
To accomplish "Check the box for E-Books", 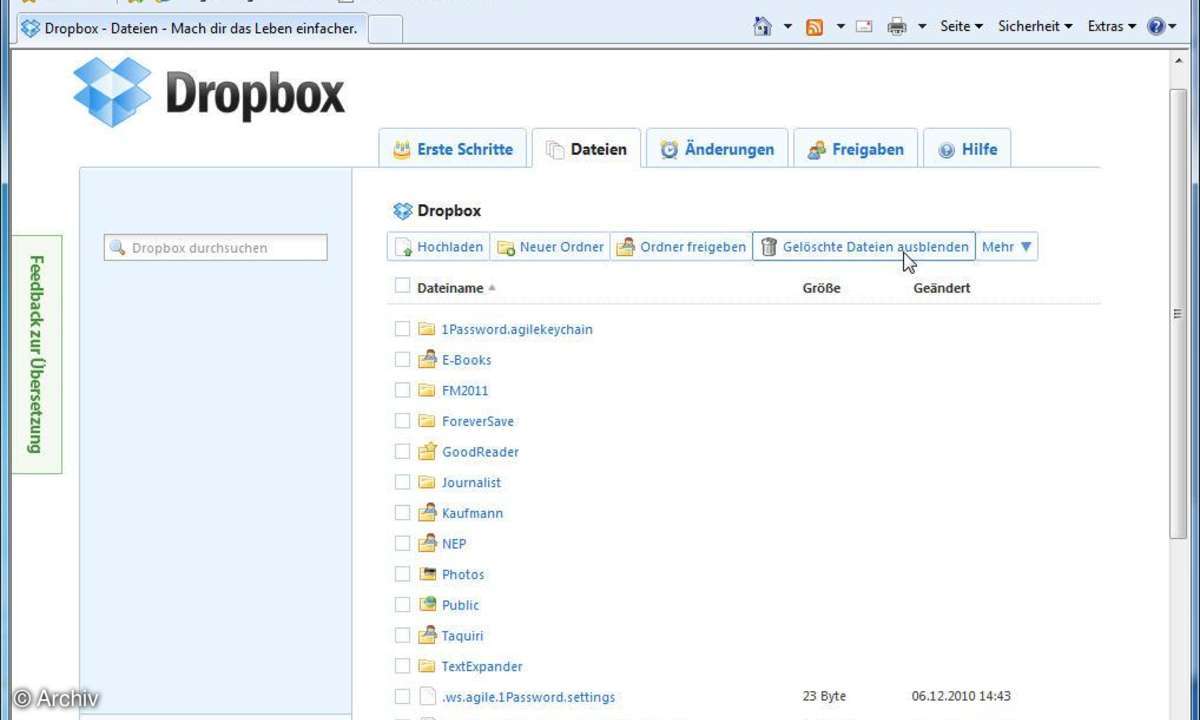I will 402,359.
